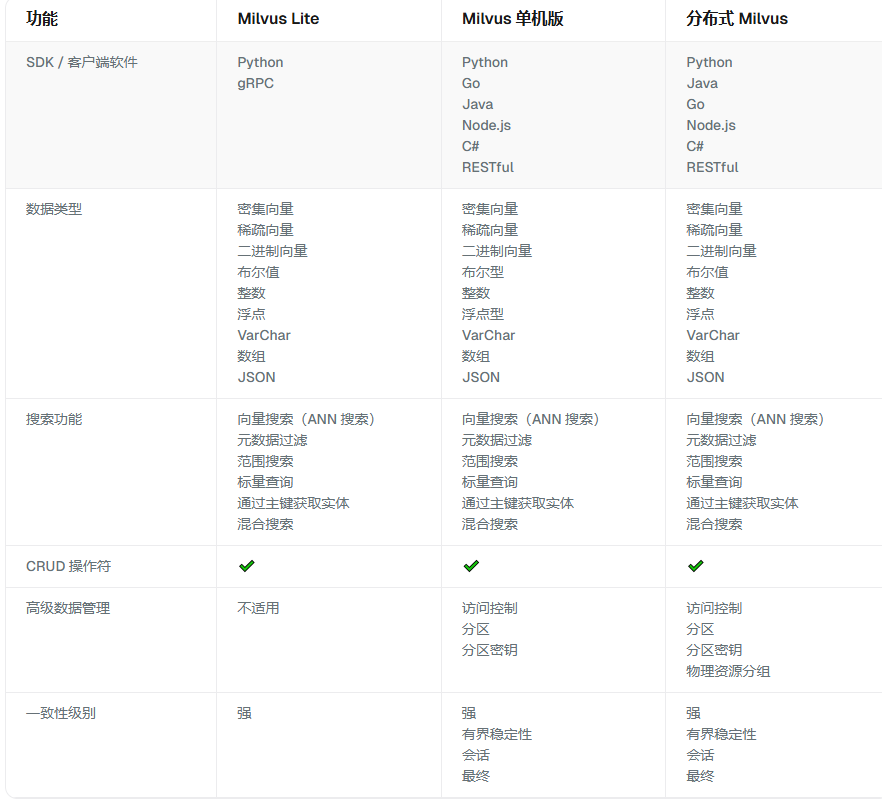Click 通过主键获取实体 in the Milvus 单机版 column
Viewport: 882px width, 802px height.
coord(518,503)
